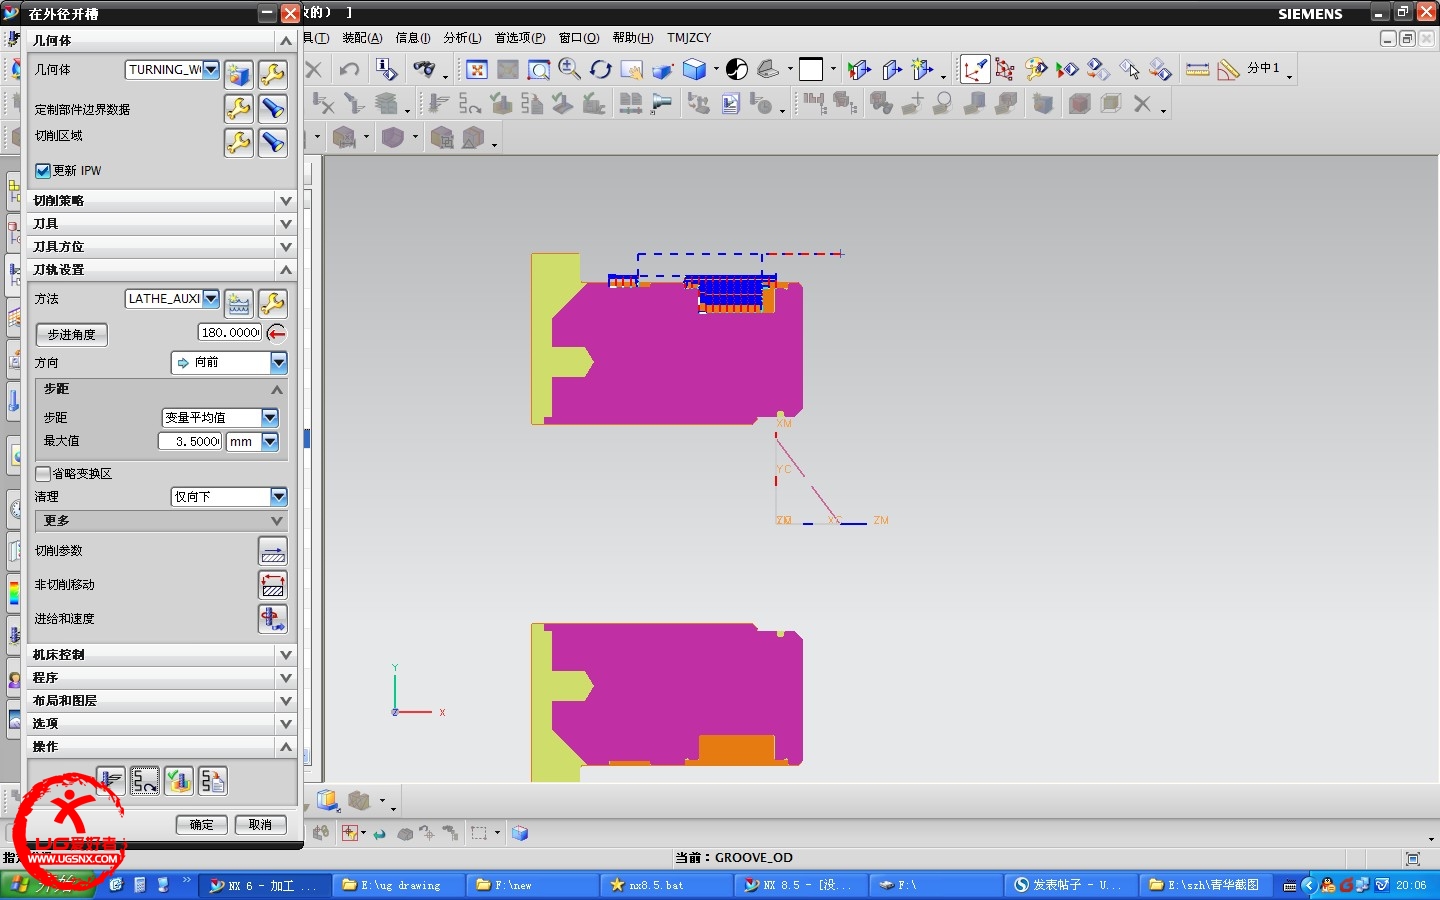This screenshot has height=900, width=1440.
Task: Click the 确定 button
Action: [x=201, y=825]
